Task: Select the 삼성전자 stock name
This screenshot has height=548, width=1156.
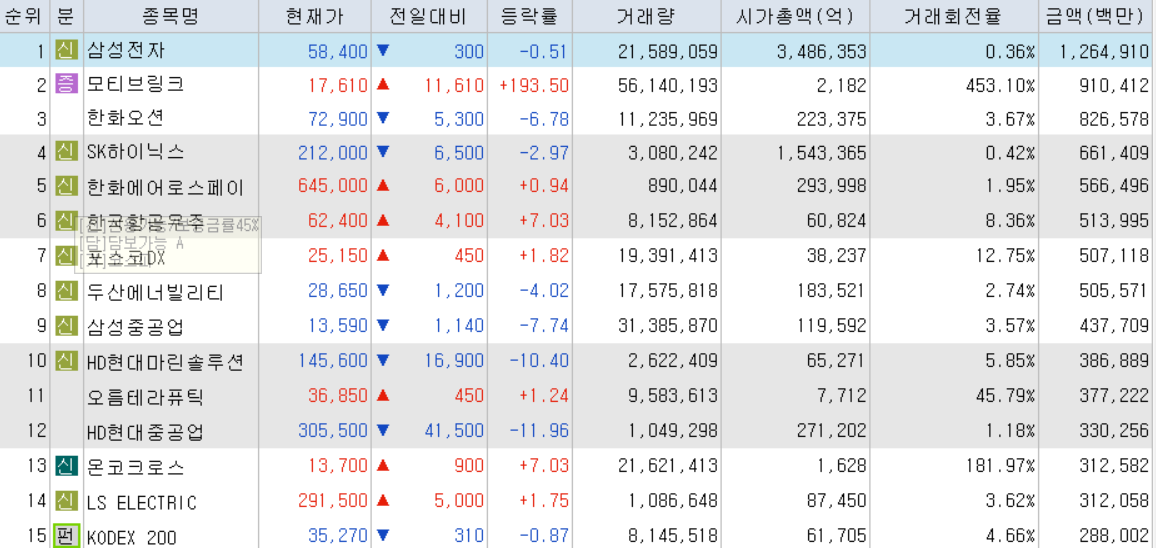Action: pyautogui.click(x=126, y=51)
